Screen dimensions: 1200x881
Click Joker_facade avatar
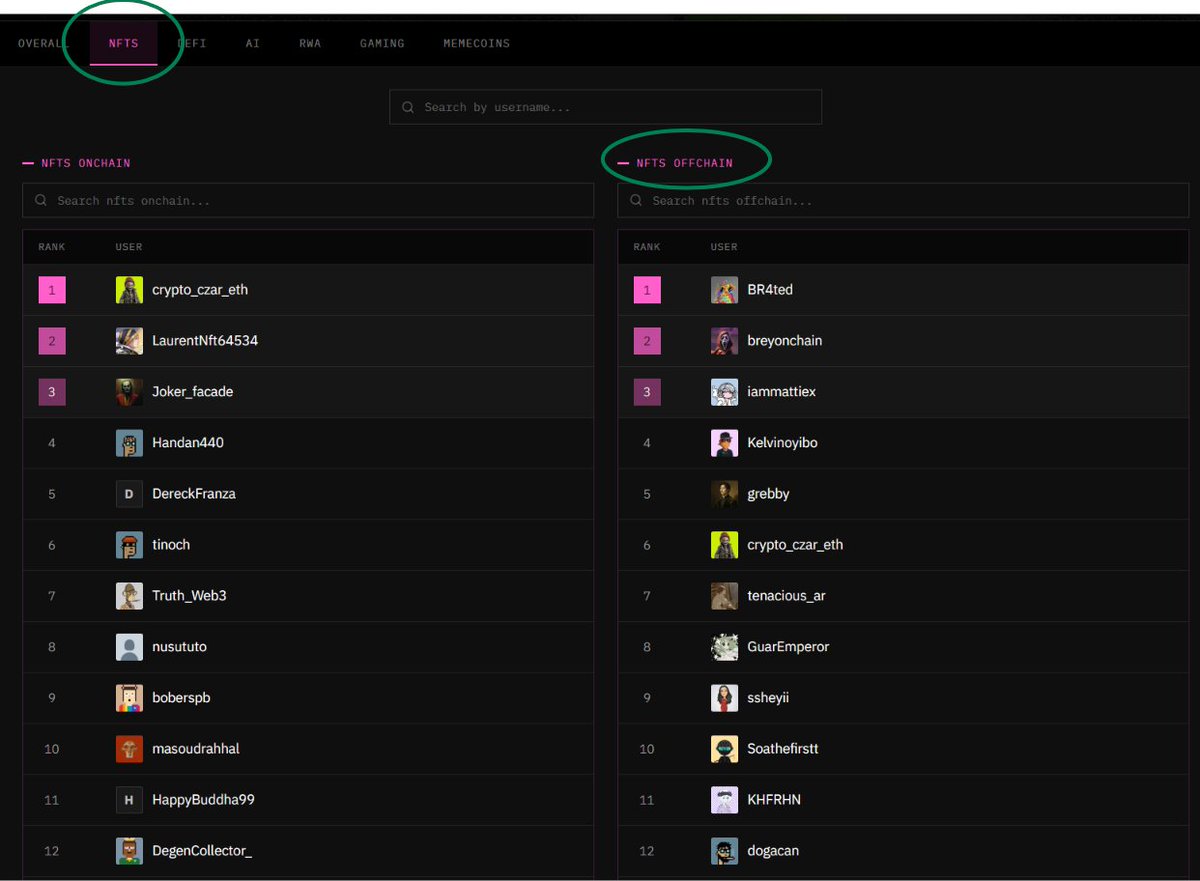[129, 392]
